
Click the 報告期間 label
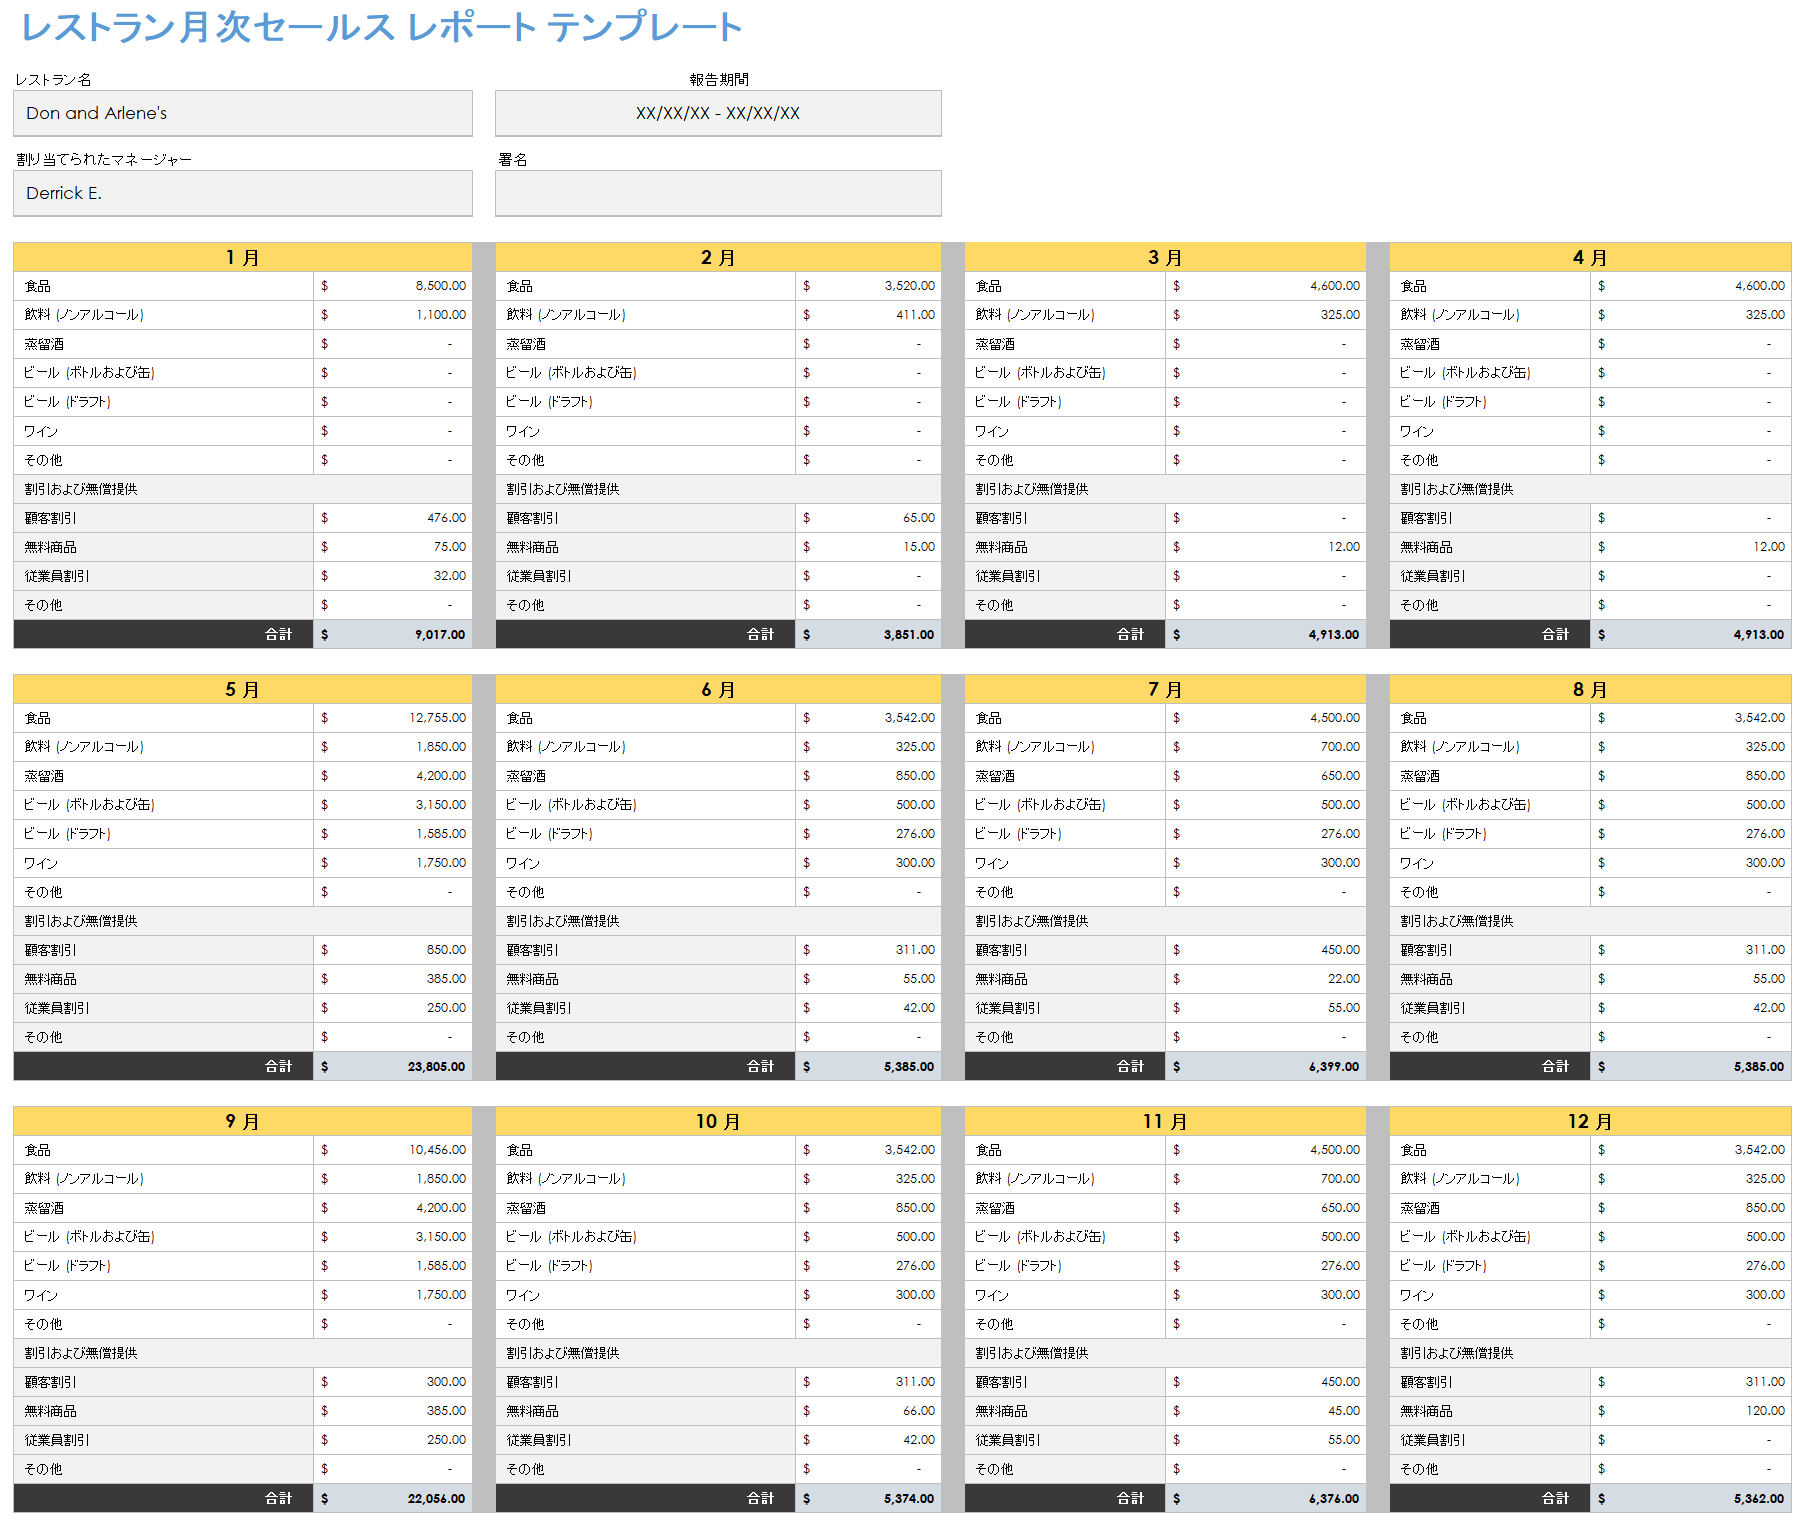[x=718, y=79]
